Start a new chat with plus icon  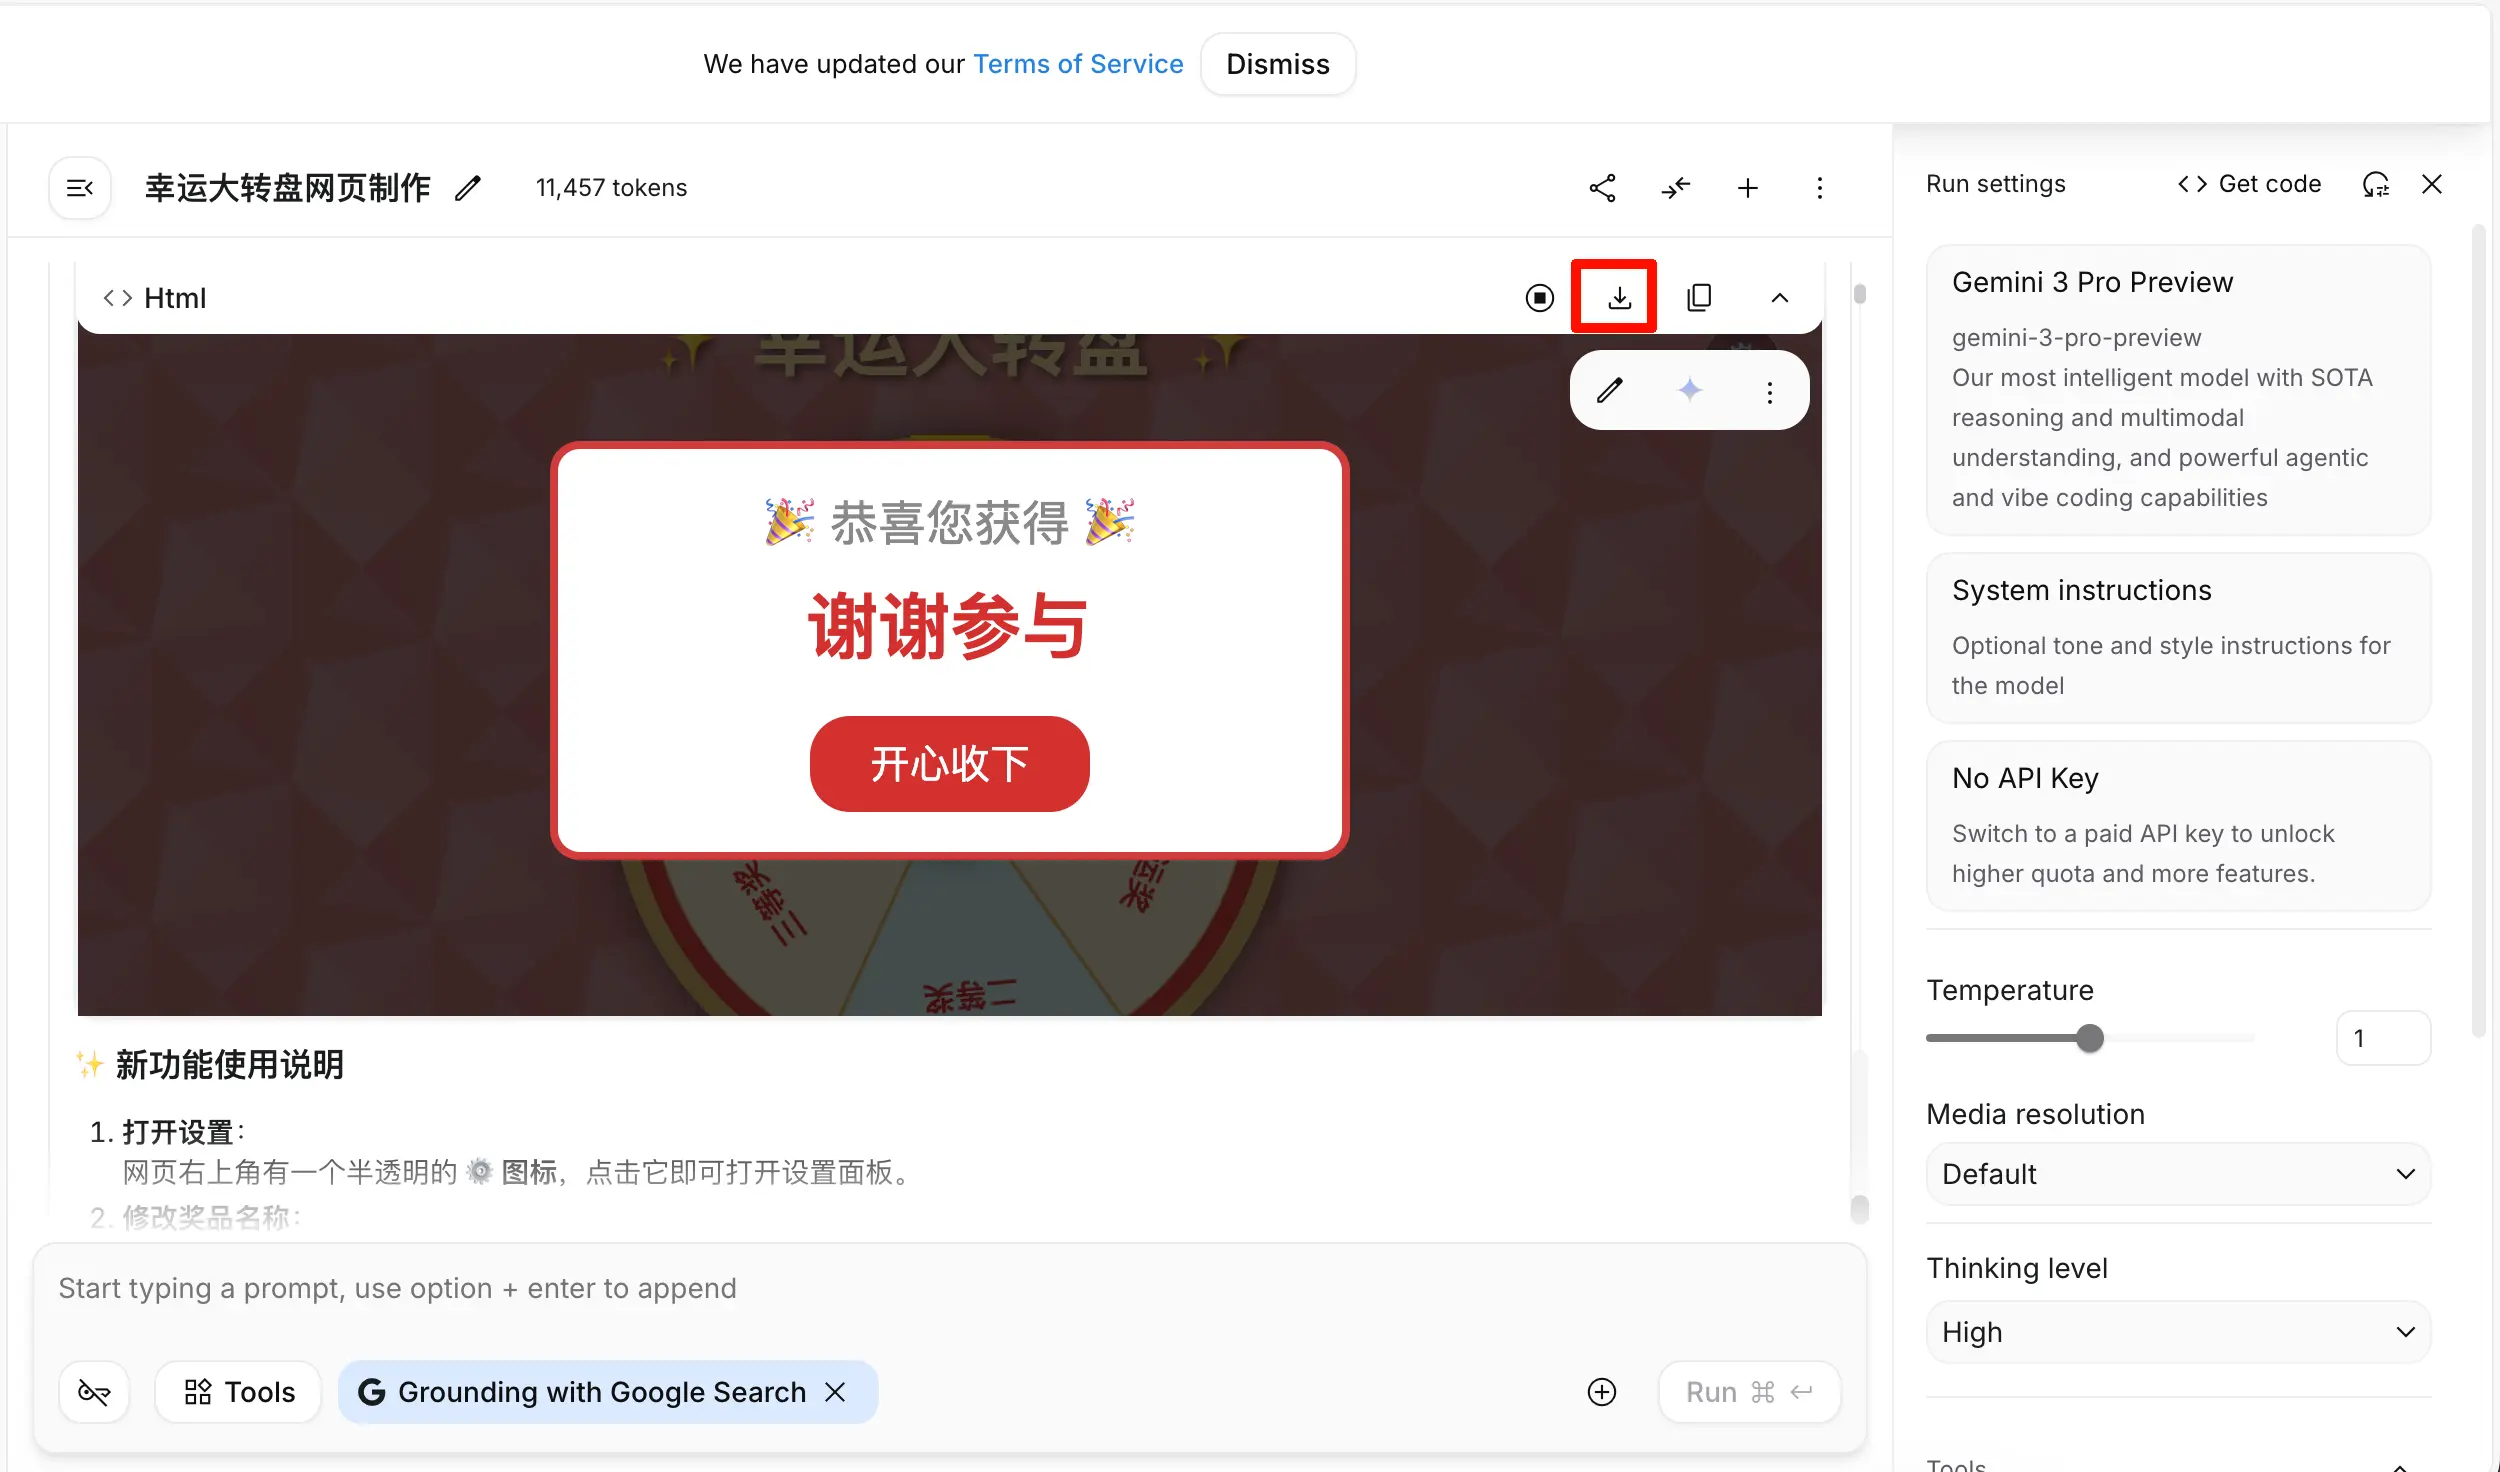click(1747, 188)
